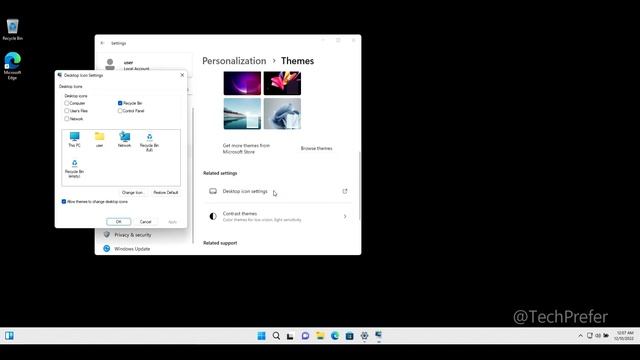Enable the Computer desktop icon checkbox

pos(67,103)
